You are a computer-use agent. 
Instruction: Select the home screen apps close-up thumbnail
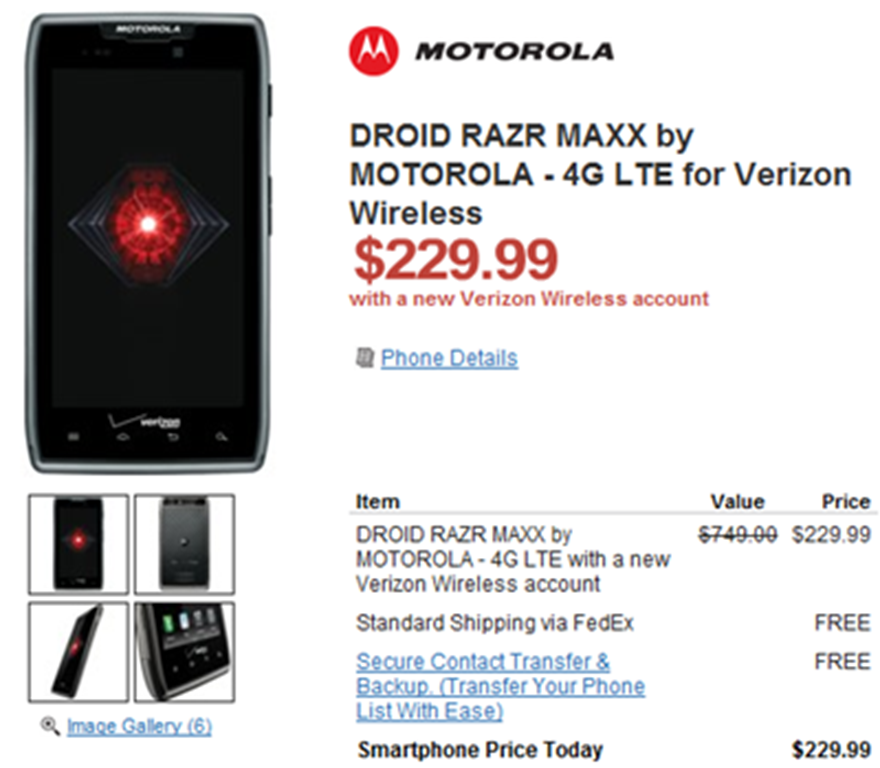point(184,650)
